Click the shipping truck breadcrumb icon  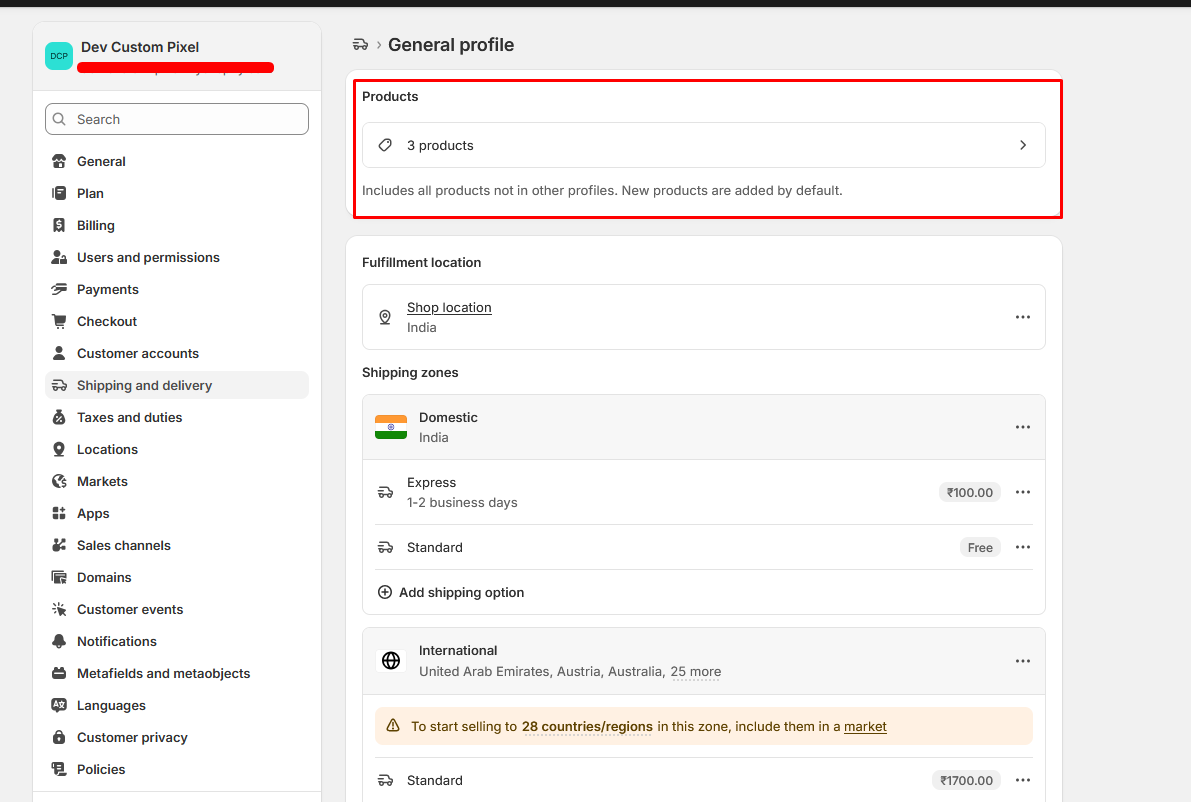(x=361, y=45)
